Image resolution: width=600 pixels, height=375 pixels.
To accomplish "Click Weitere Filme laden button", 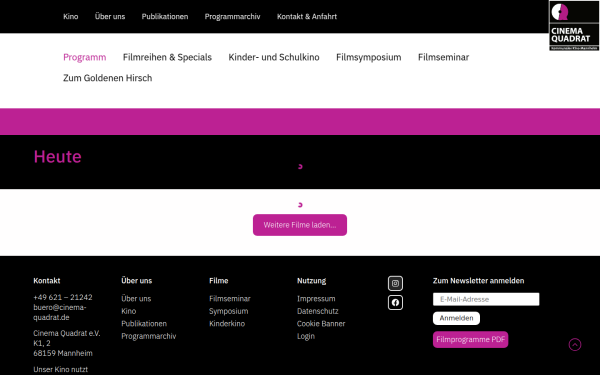I will tap(300, 225).
